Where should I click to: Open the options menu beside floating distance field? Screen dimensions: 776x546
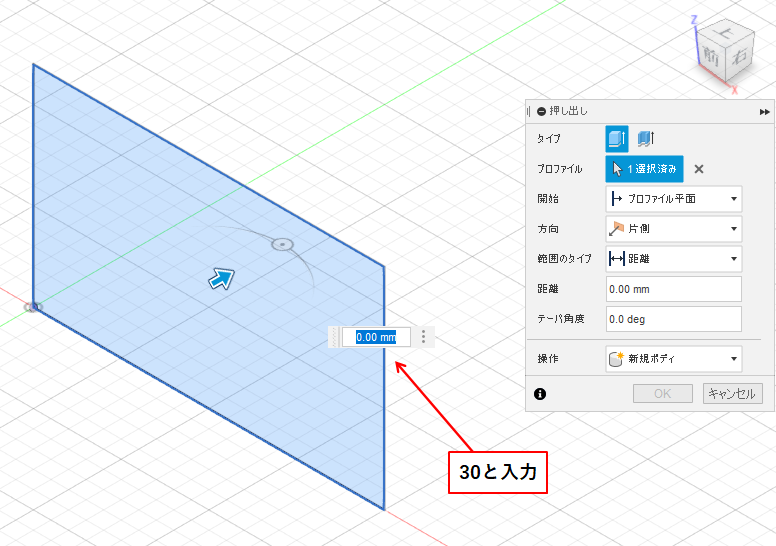(423, 337)
